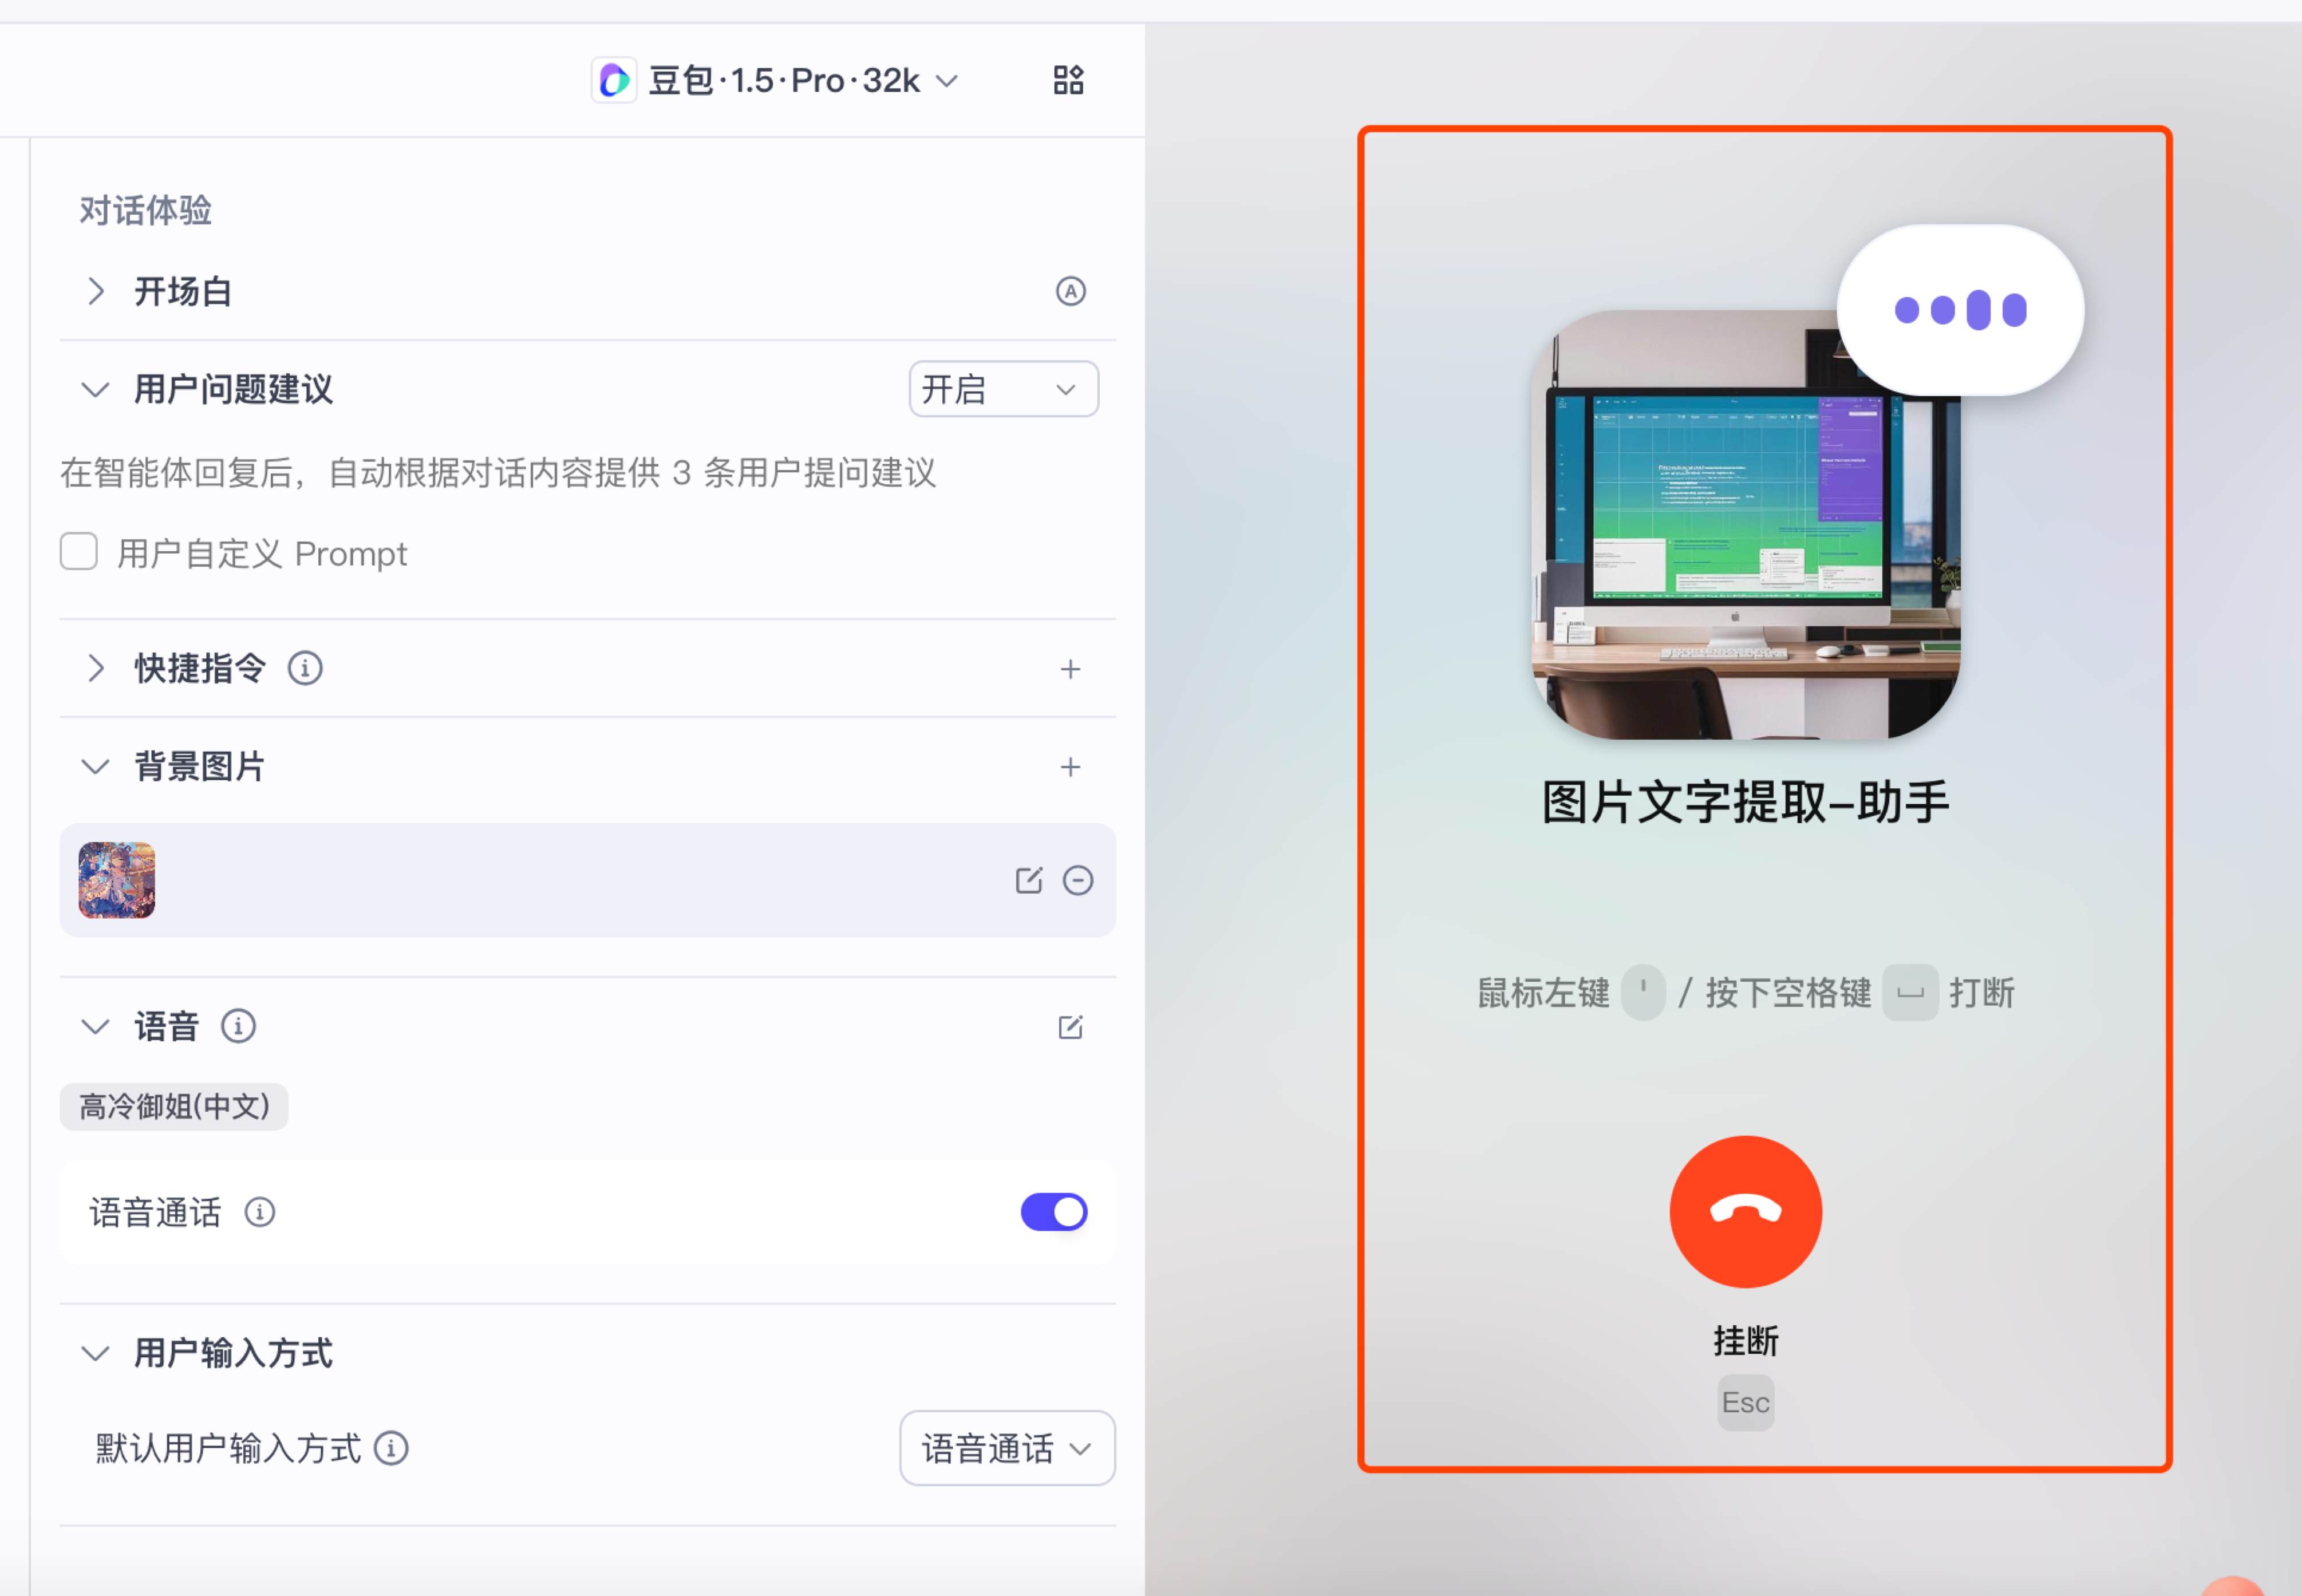Toggle off the 语音通话 switch
The width and height of the screenshot is (2302, 1596).
1053,1212
